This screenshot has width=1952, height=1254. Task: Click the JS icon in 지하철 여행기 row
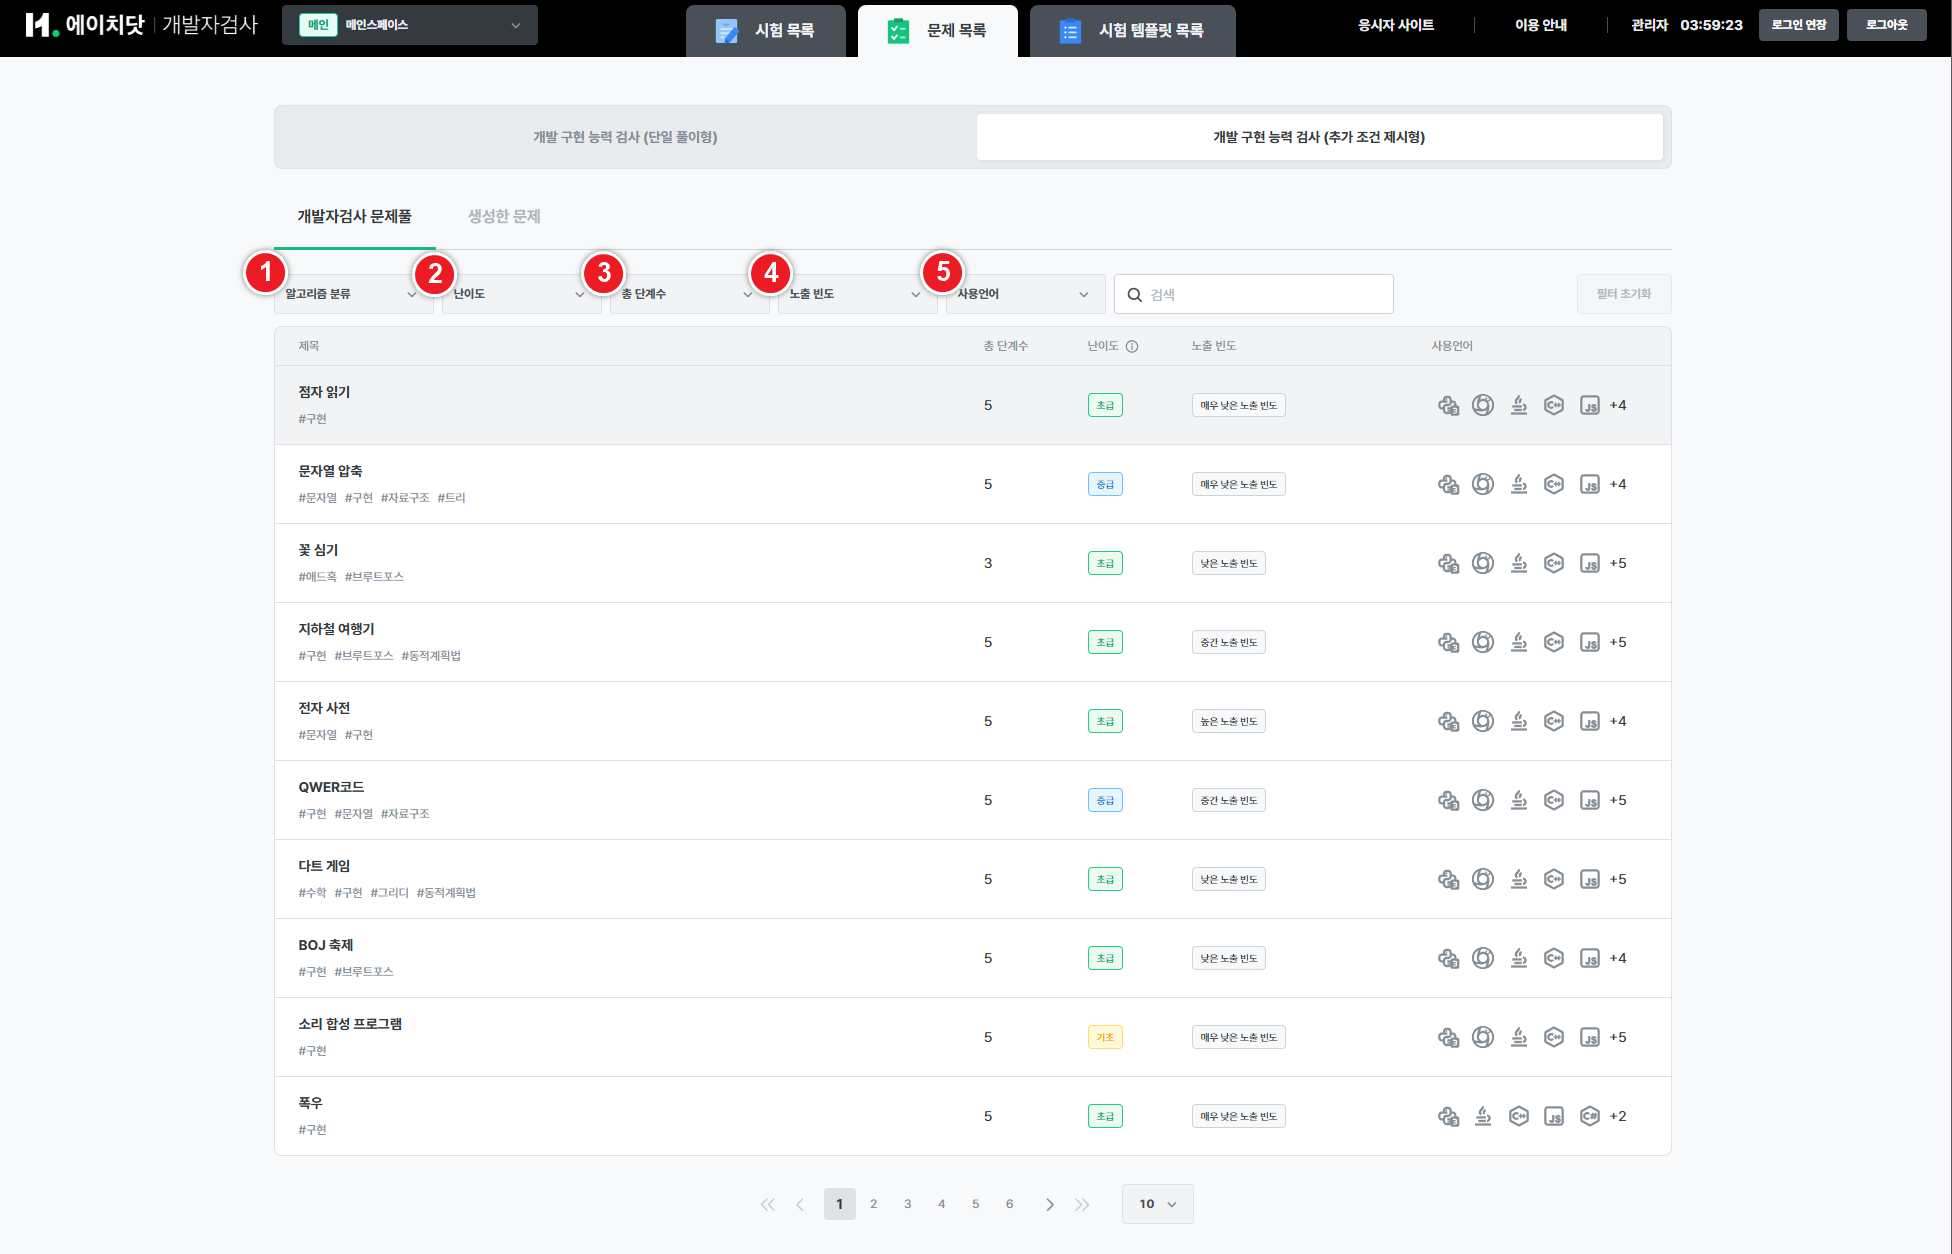tap(1589, 642)
